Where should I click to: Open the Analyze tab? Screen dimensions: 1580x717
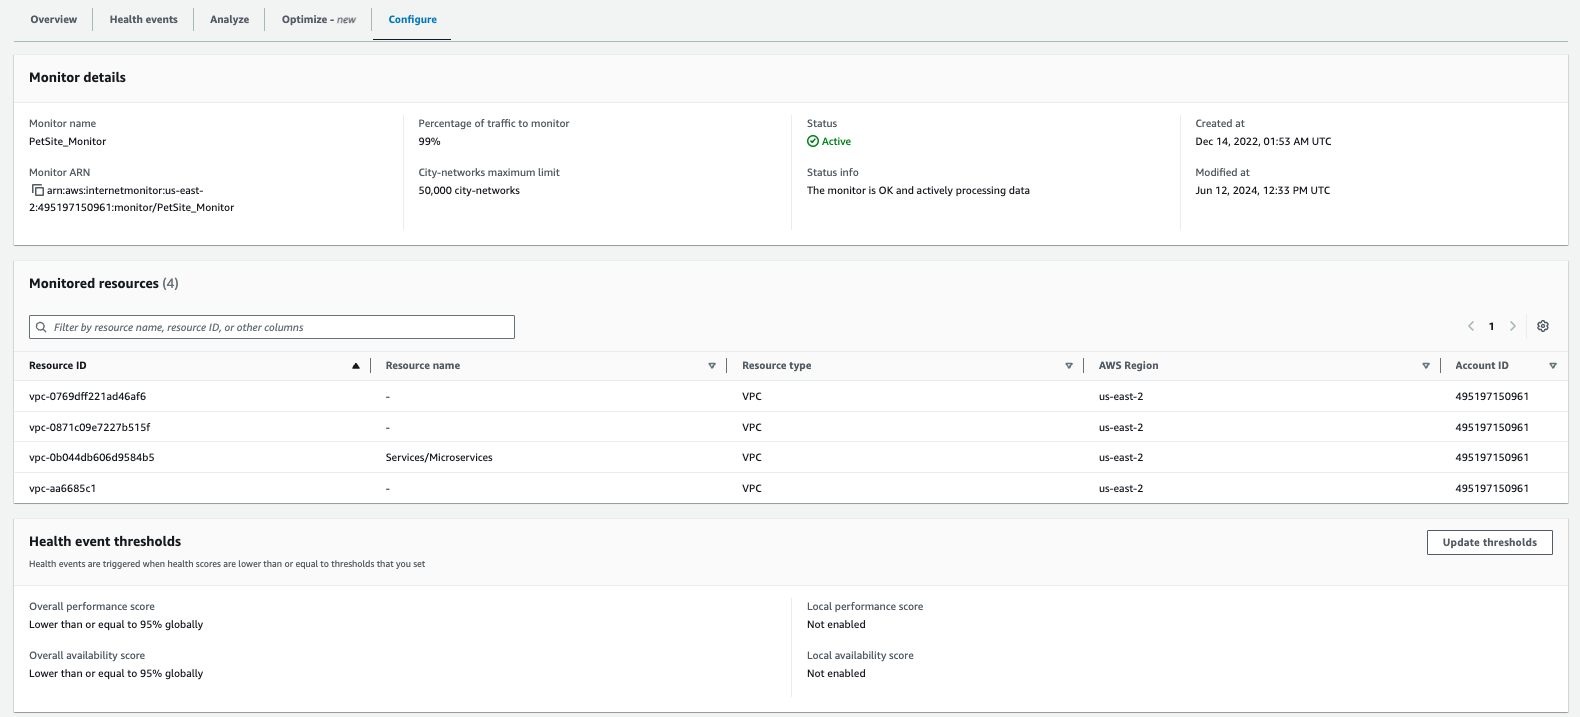pos(229,19)
